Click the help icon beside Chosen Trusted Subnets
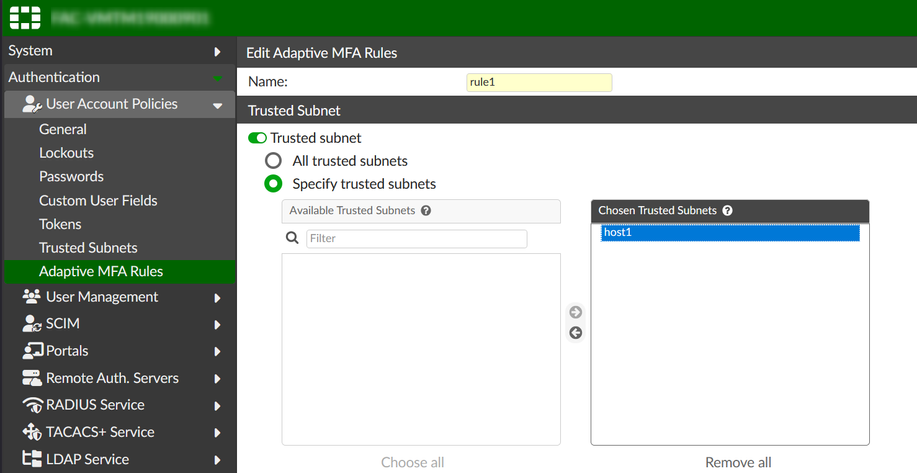 click(x=727, y=211)
